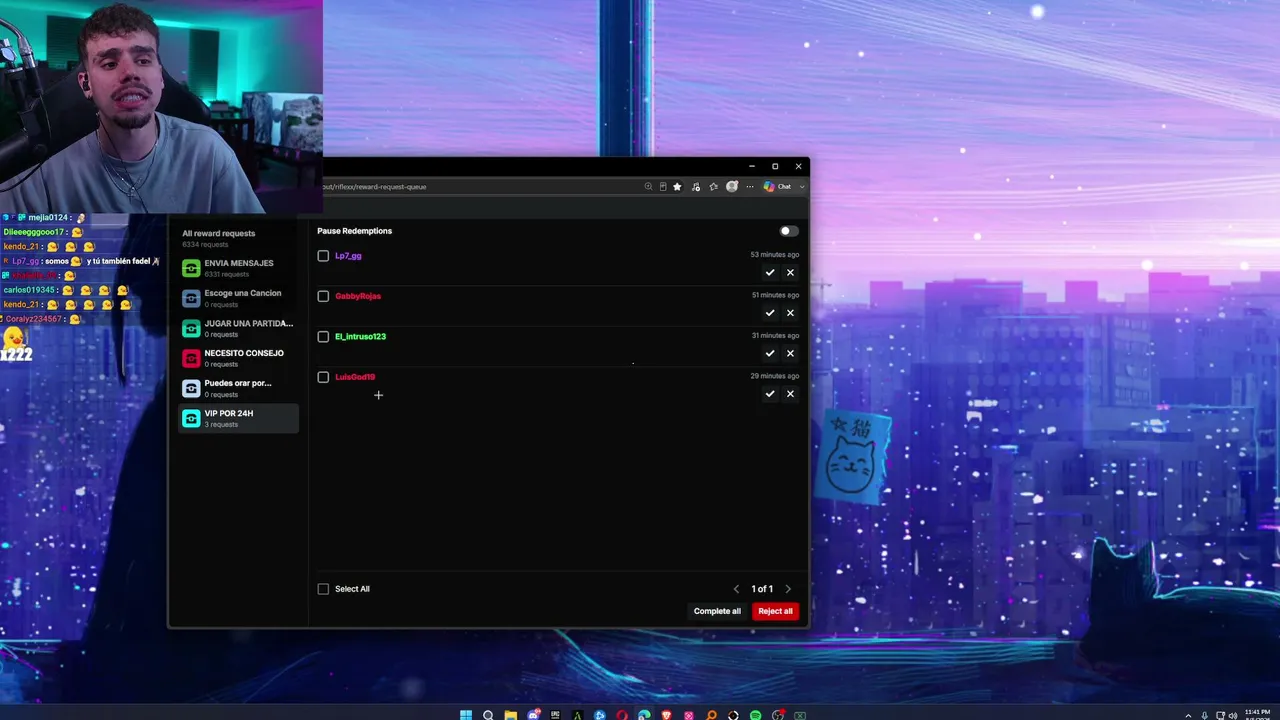
Task: Click the red Reject all button
Action: click(x=775, y=611)
